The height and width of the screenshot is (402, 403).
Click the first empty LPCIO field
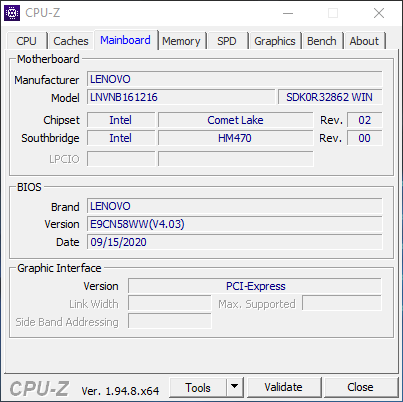click(121, 159)
